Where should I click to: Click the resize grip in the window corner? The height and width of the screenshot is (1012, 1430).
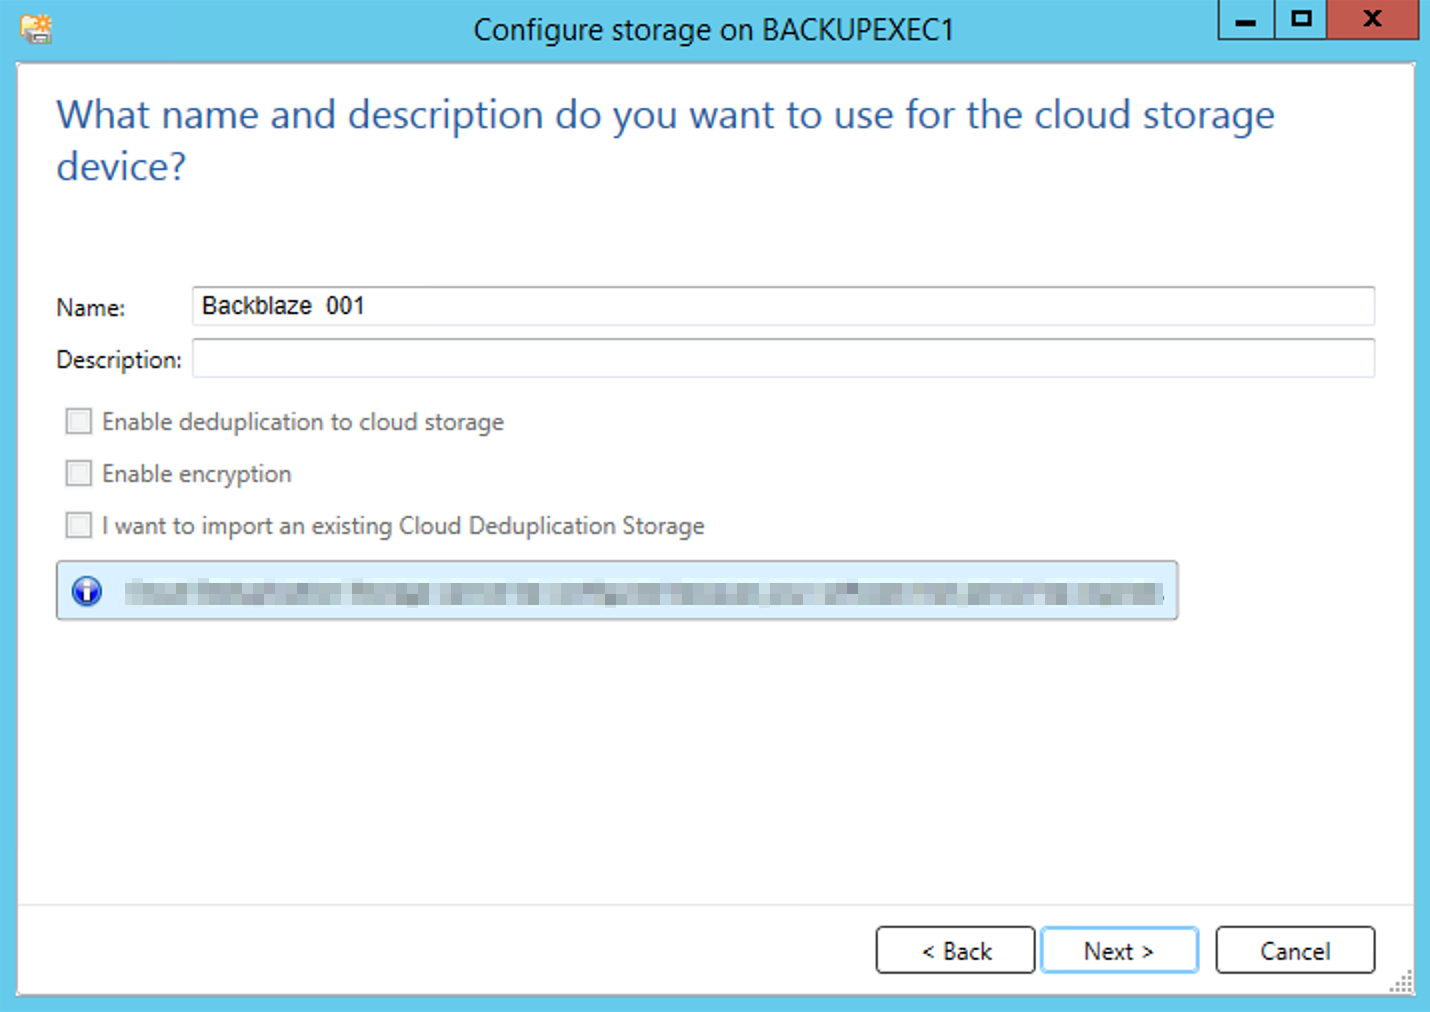click(x=1402, y=982)
